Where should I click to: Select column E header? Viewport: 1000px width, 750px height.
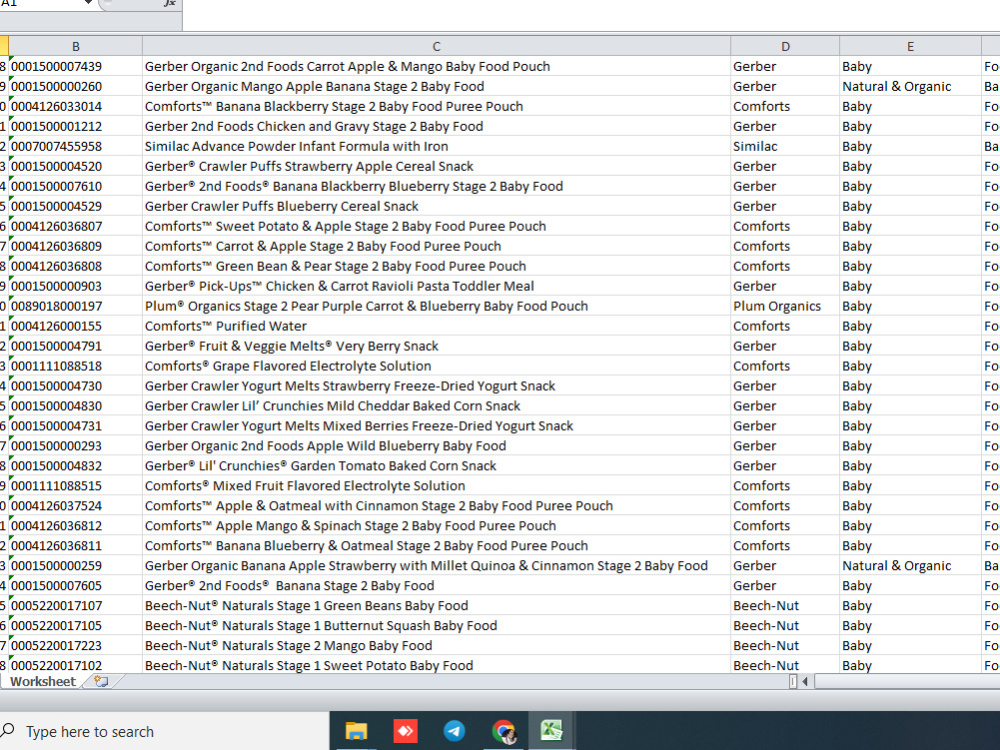[x=910, y=46]
